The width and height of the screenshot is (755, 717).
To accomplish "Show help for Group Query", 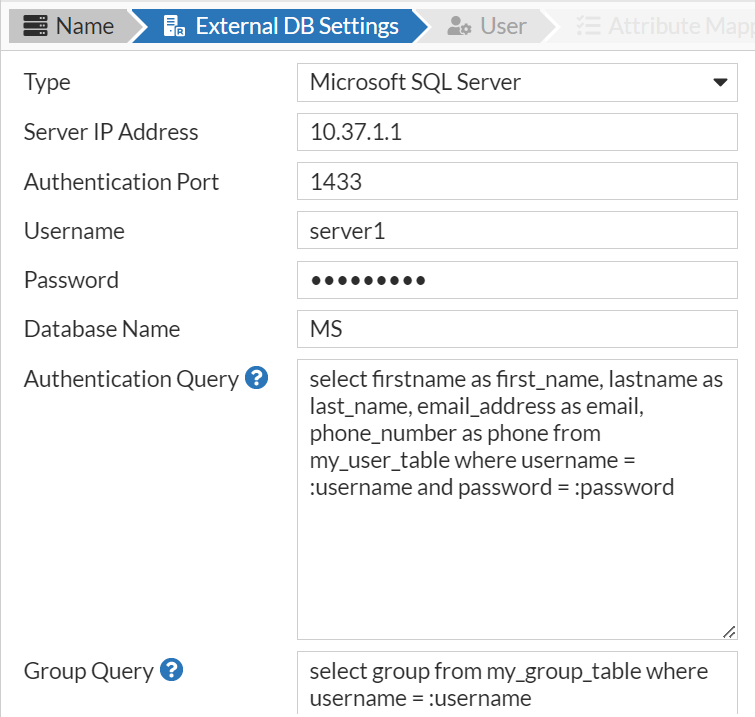I will 171,670.
